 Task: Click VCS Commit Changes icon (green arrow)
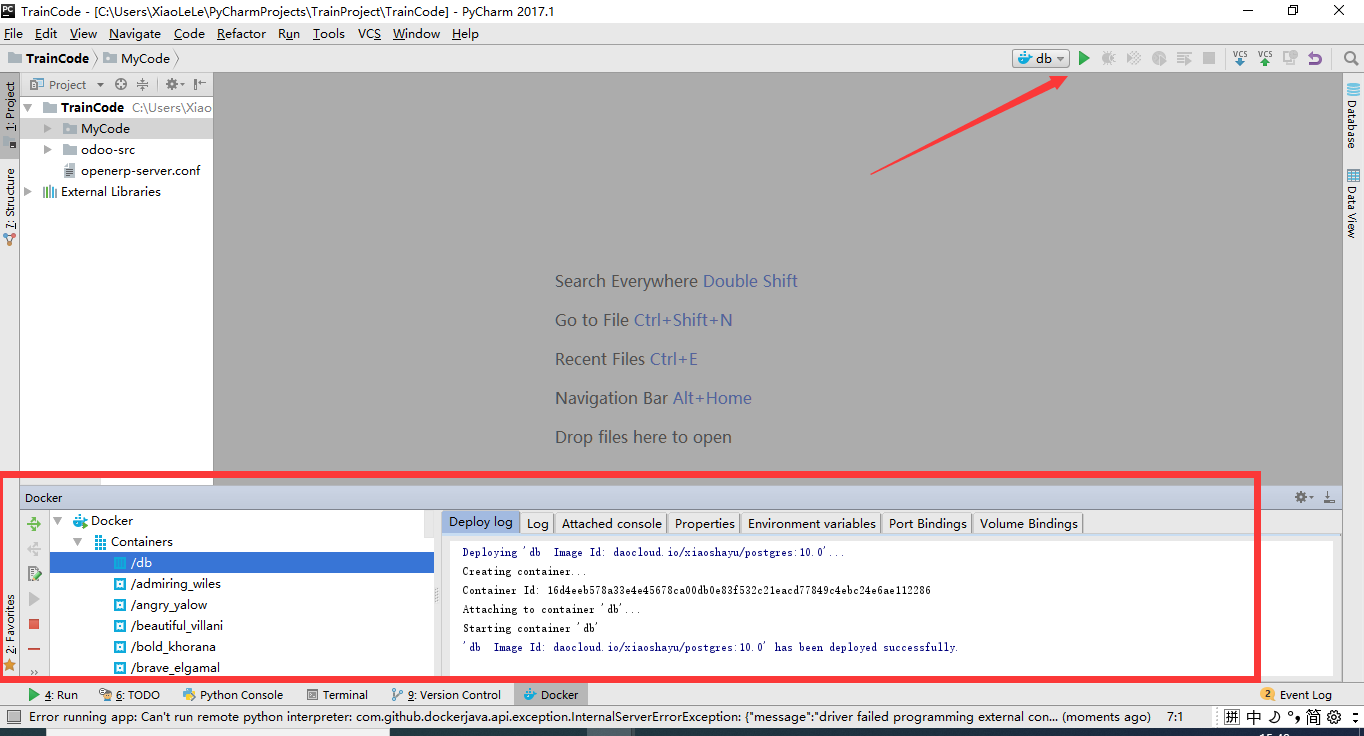pos(1265,58)
